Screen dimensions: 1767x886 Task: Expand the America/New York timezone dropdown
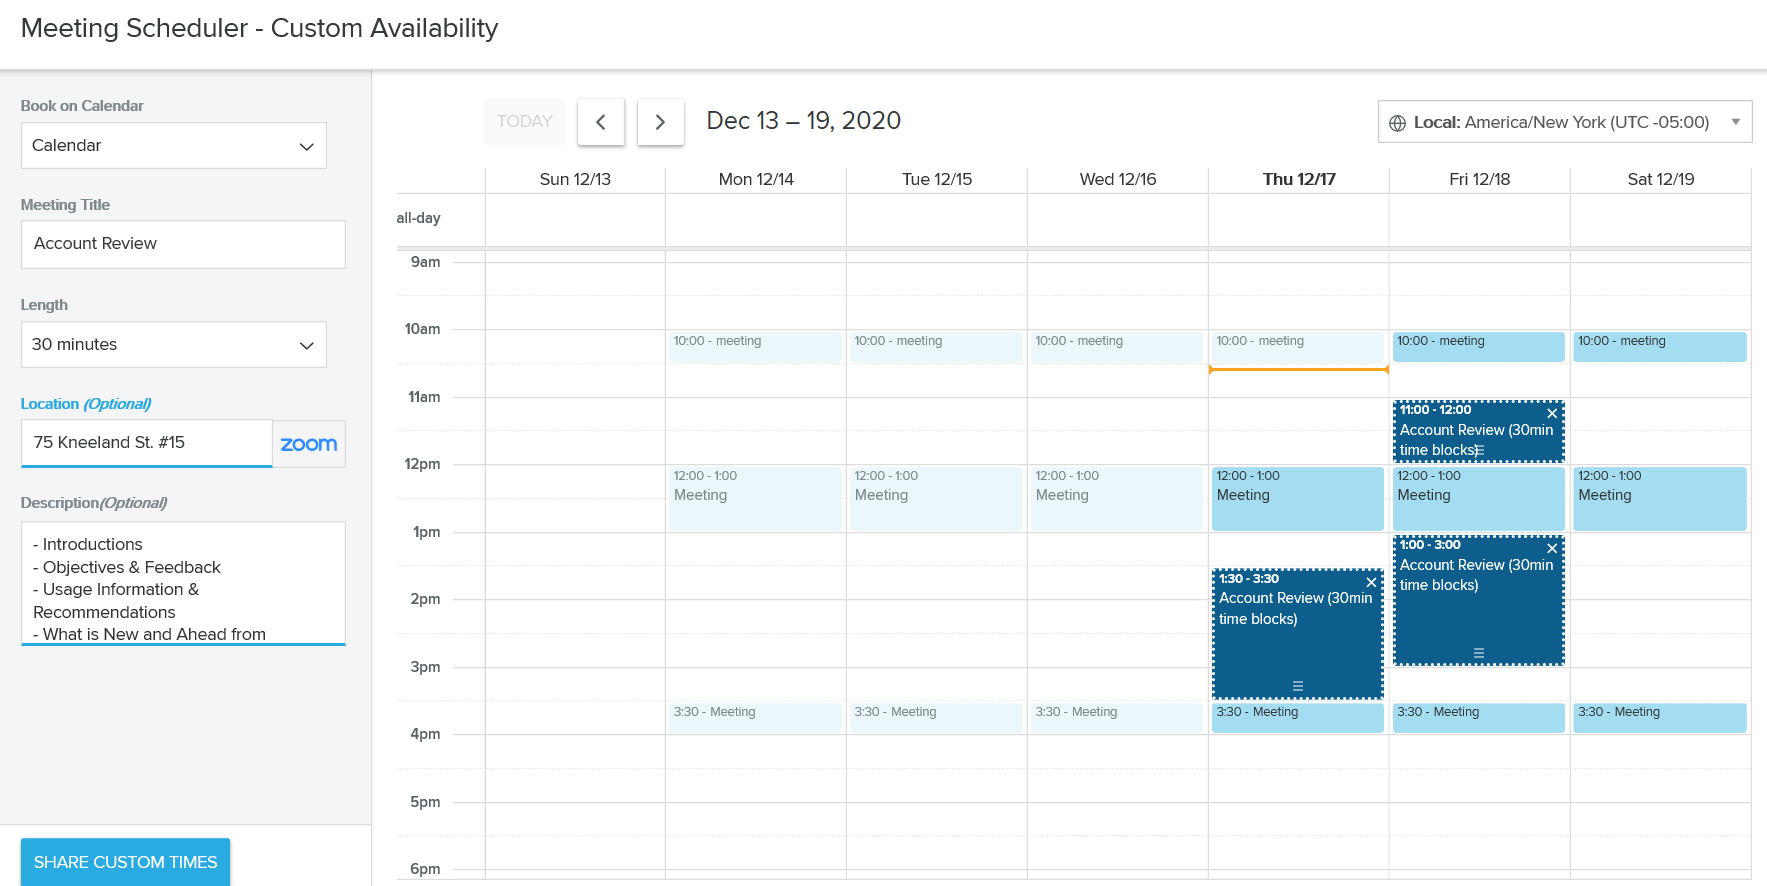point(1735,122)
